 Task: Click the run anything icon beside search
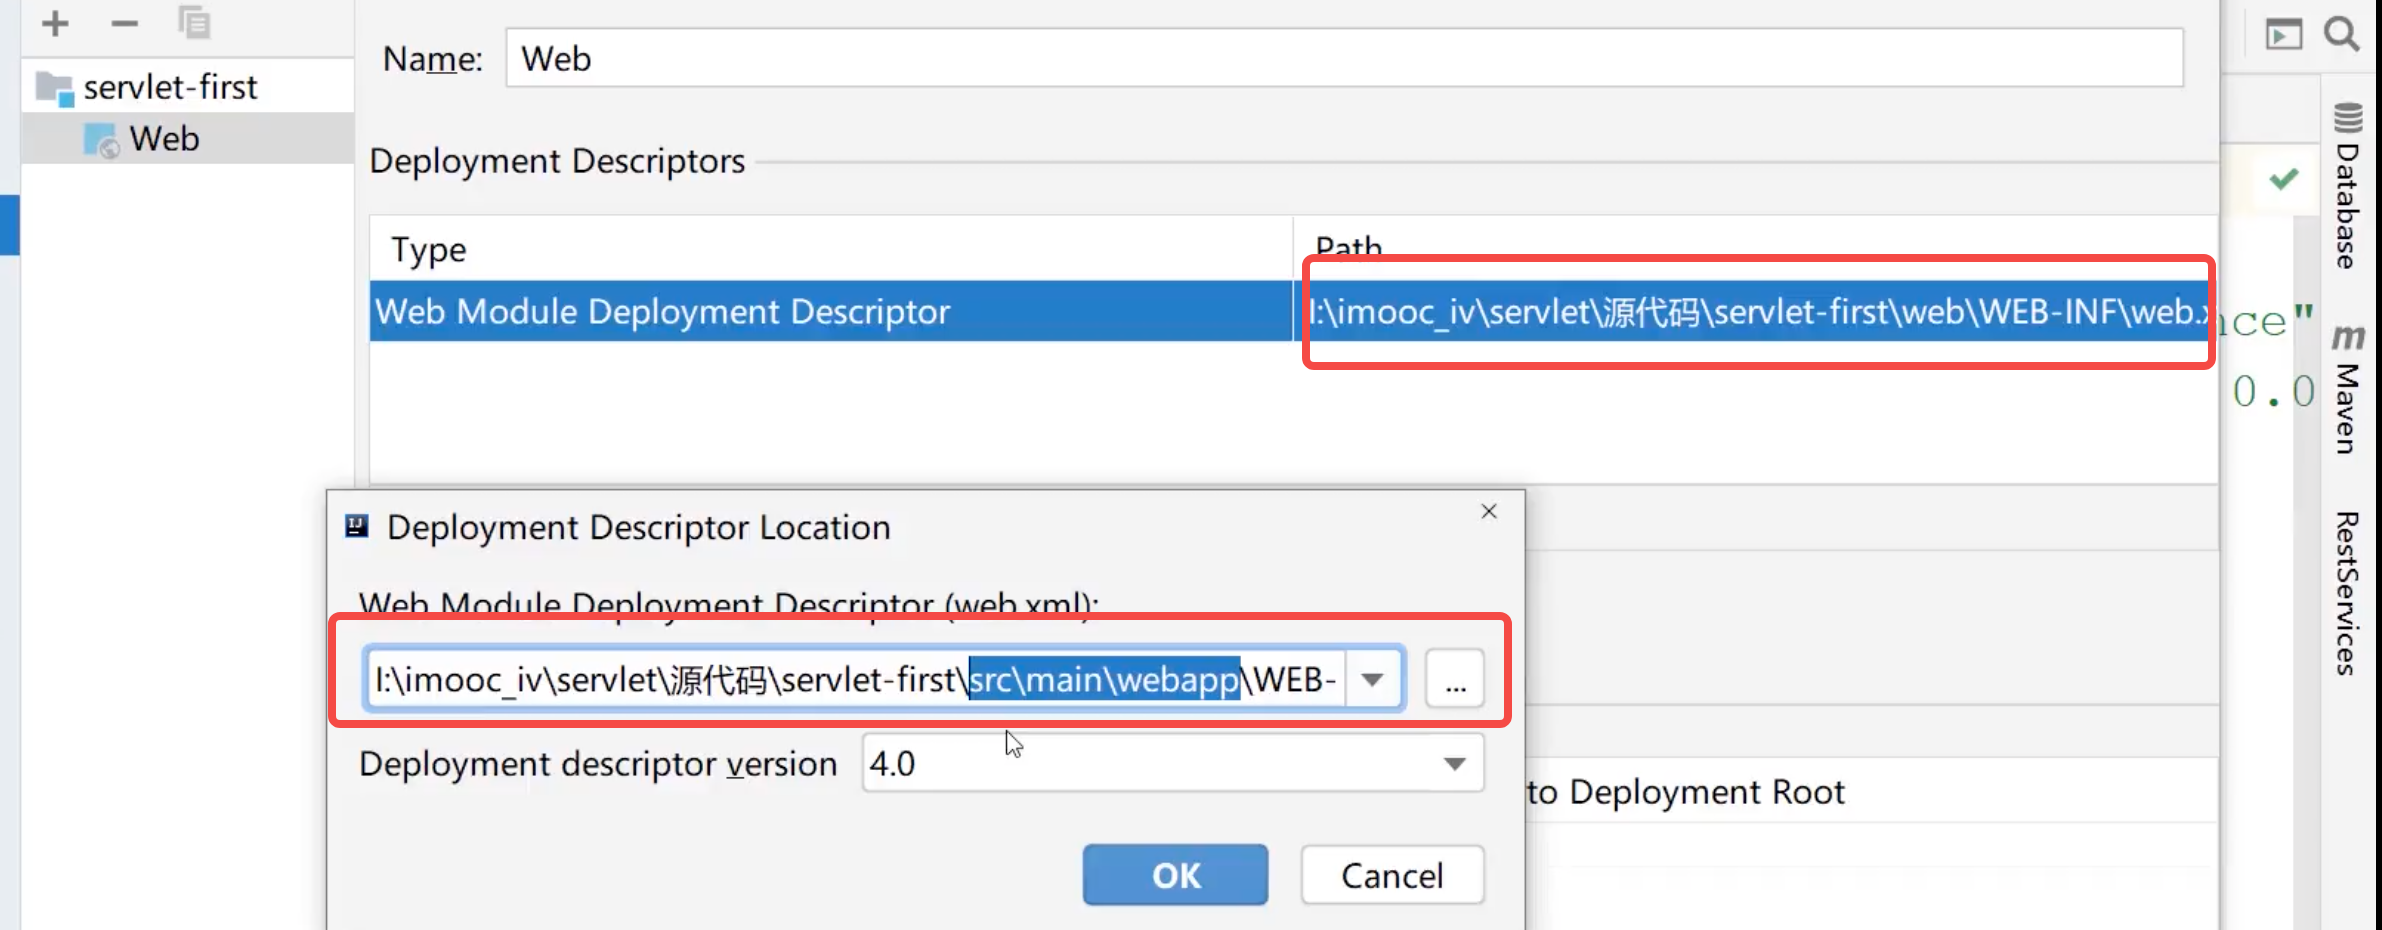2284,35
